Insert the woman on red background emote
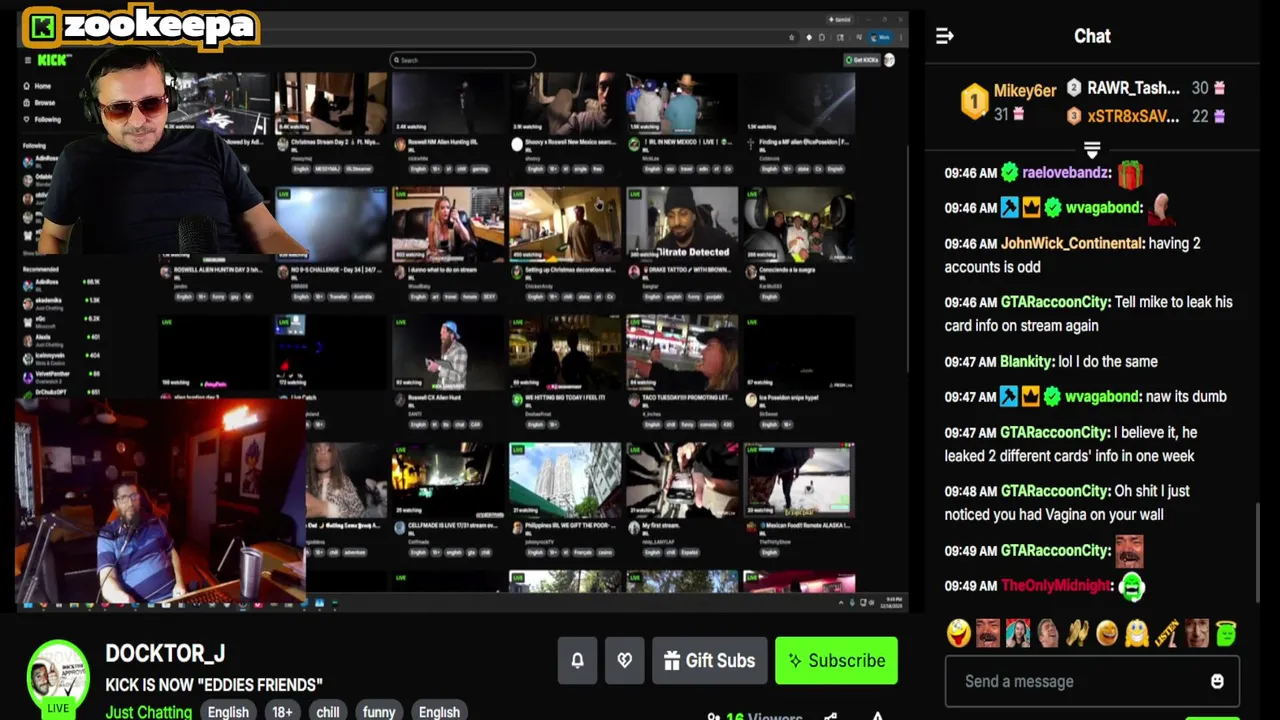 click(x=1018, y=633)
